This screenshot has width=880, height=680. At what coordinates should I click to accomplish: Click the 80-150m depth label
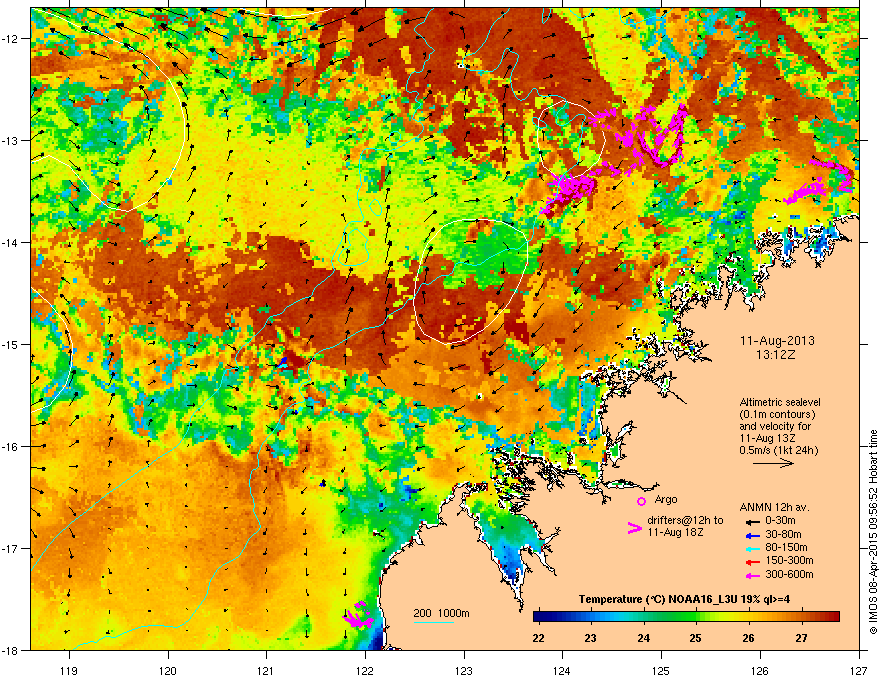(x=786, y=548)
